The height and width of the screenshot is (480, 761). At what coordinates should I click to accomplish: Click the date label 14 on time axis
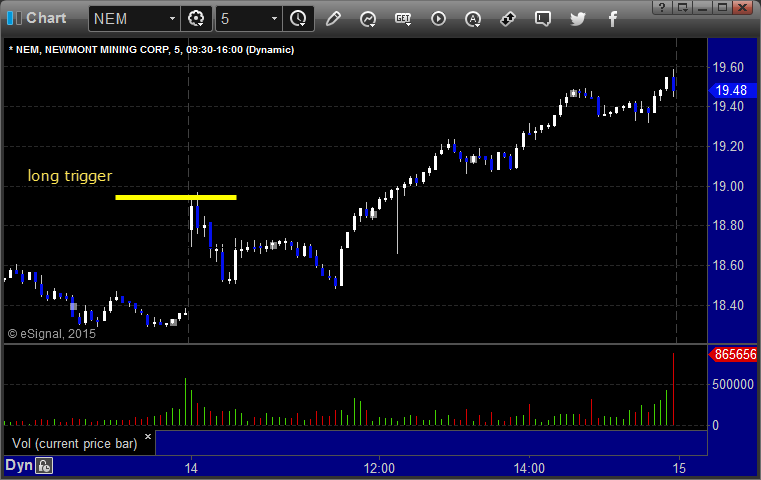point(191,468)
